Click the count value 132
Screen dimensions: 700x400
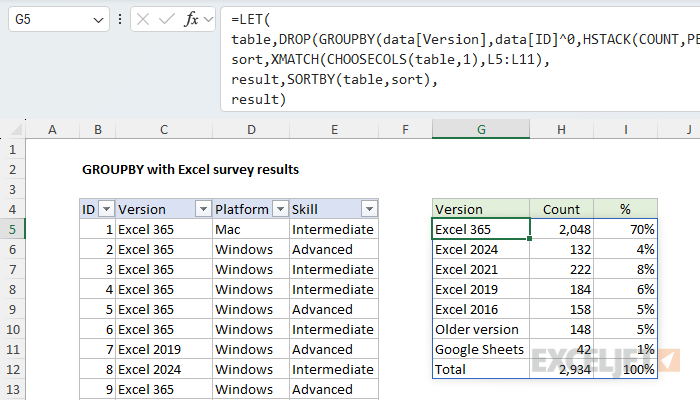pos(562,249)
